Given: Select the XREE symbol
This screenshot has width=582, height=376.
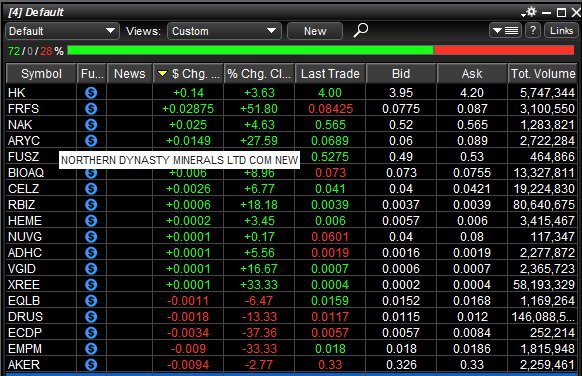Looking at the screenshot, I should point(24,284).
